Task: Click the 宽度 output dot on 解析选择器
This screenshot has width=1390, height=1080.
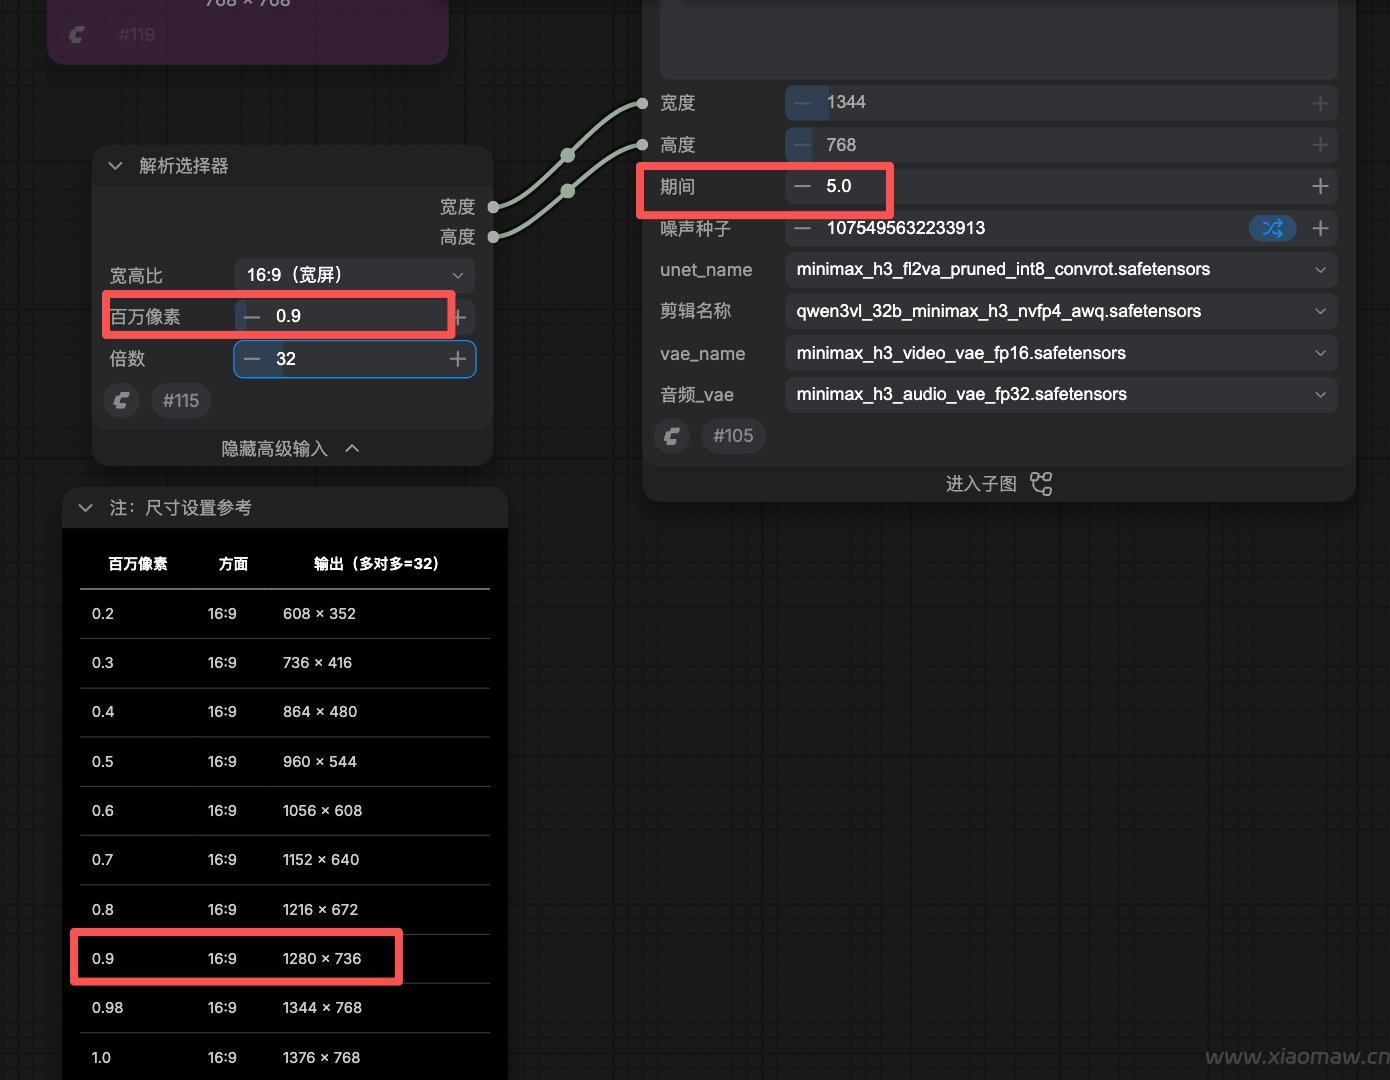Action: coord(493,207)
